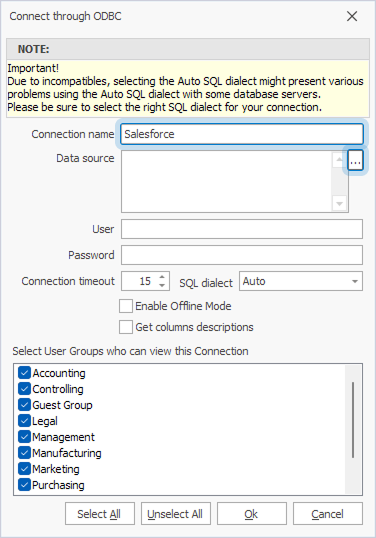Screen dimensions: 376x538
Task: Click the Connection name field containing Salesforce
Action: [242, 134]
